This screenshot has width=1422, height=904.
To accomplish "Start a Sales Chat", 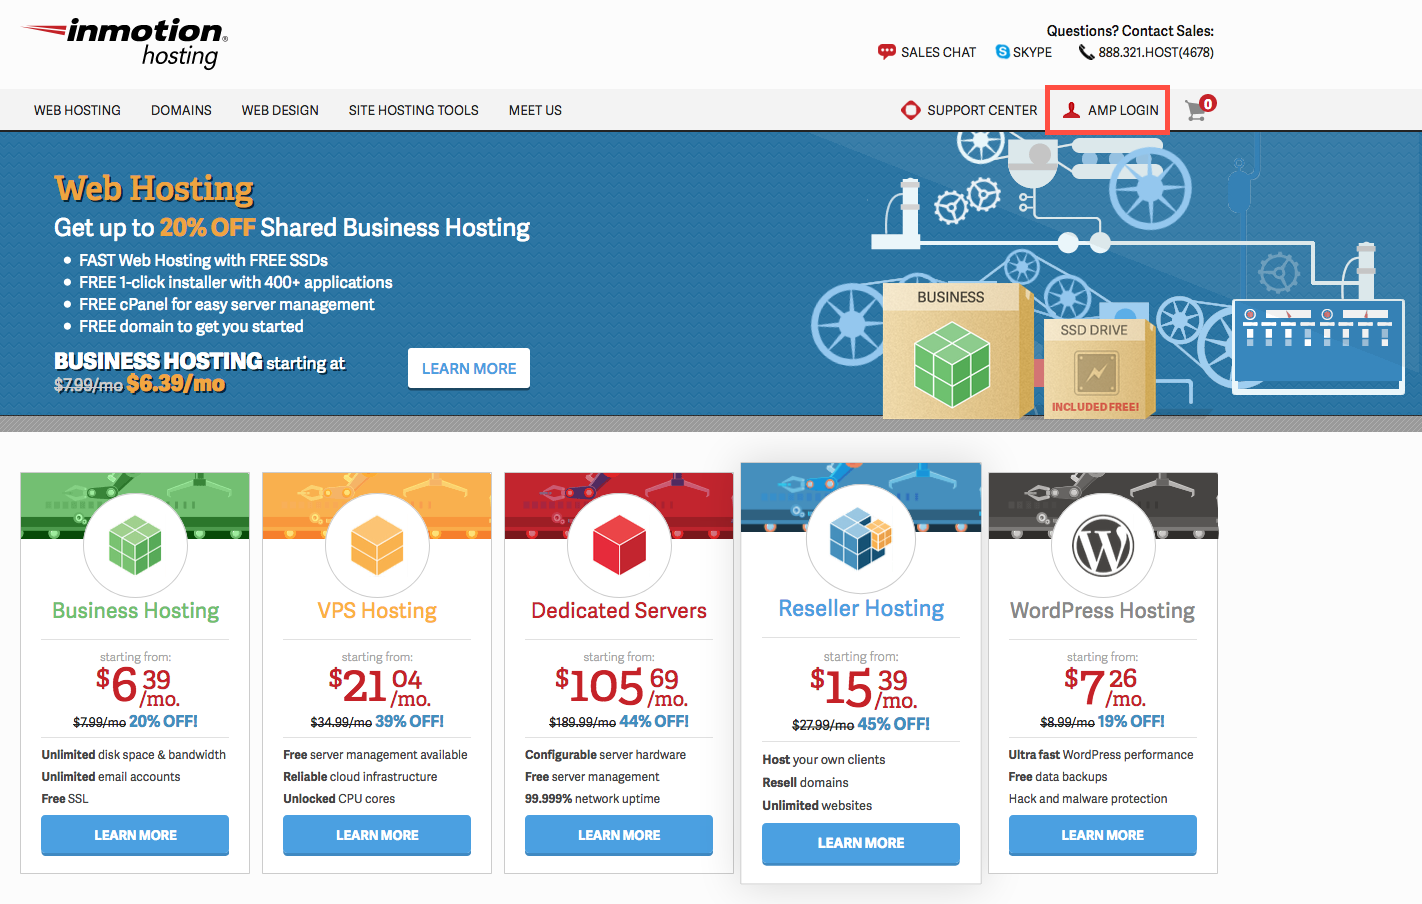I will point(926,52).
